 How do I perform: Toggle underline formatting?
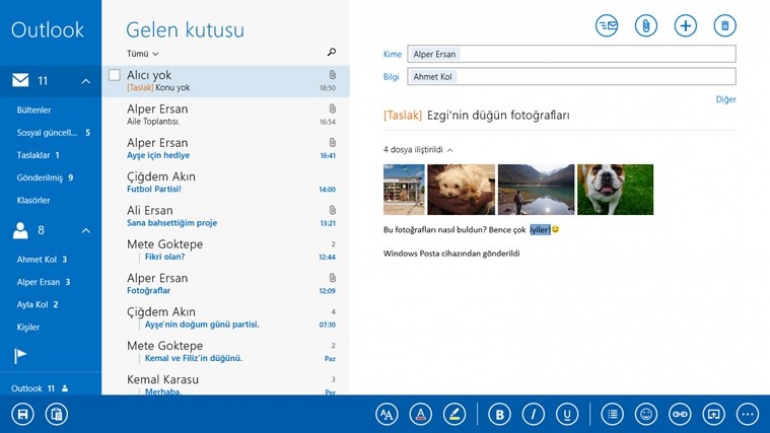point(567,414)
